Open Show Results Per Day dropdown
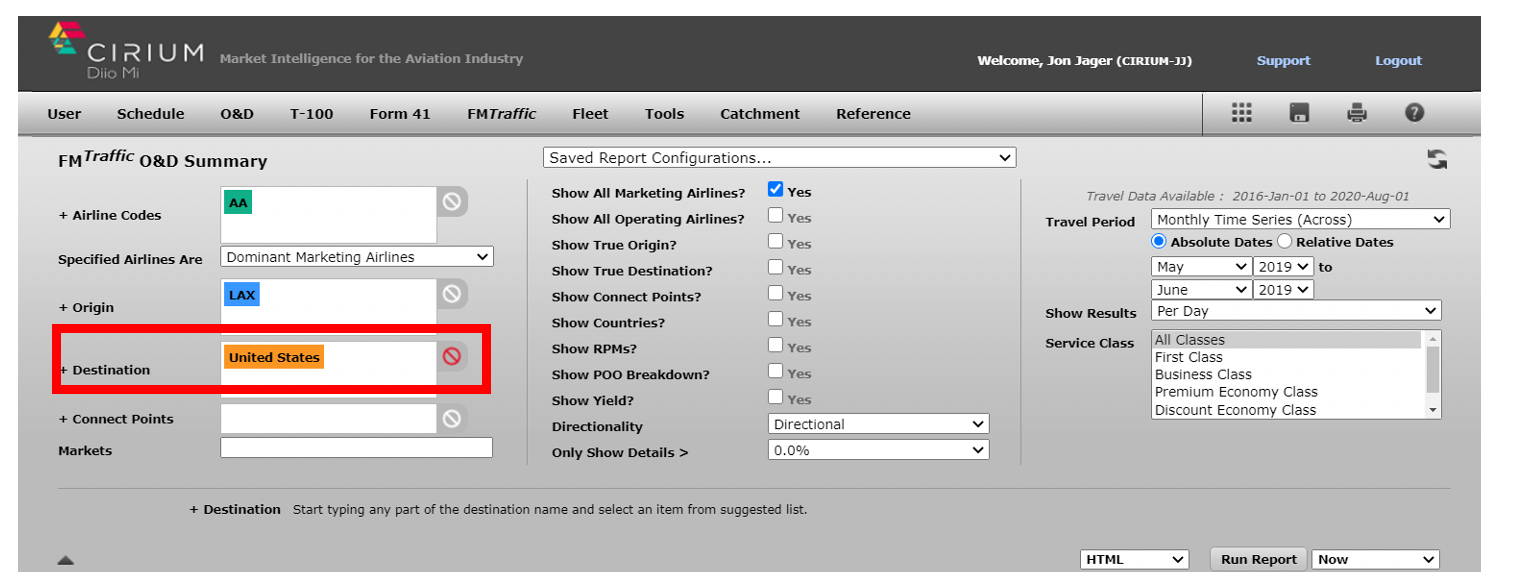The width and height of the screenshot is (1514, 588). pyautogui.click(x=1296, y=311)
